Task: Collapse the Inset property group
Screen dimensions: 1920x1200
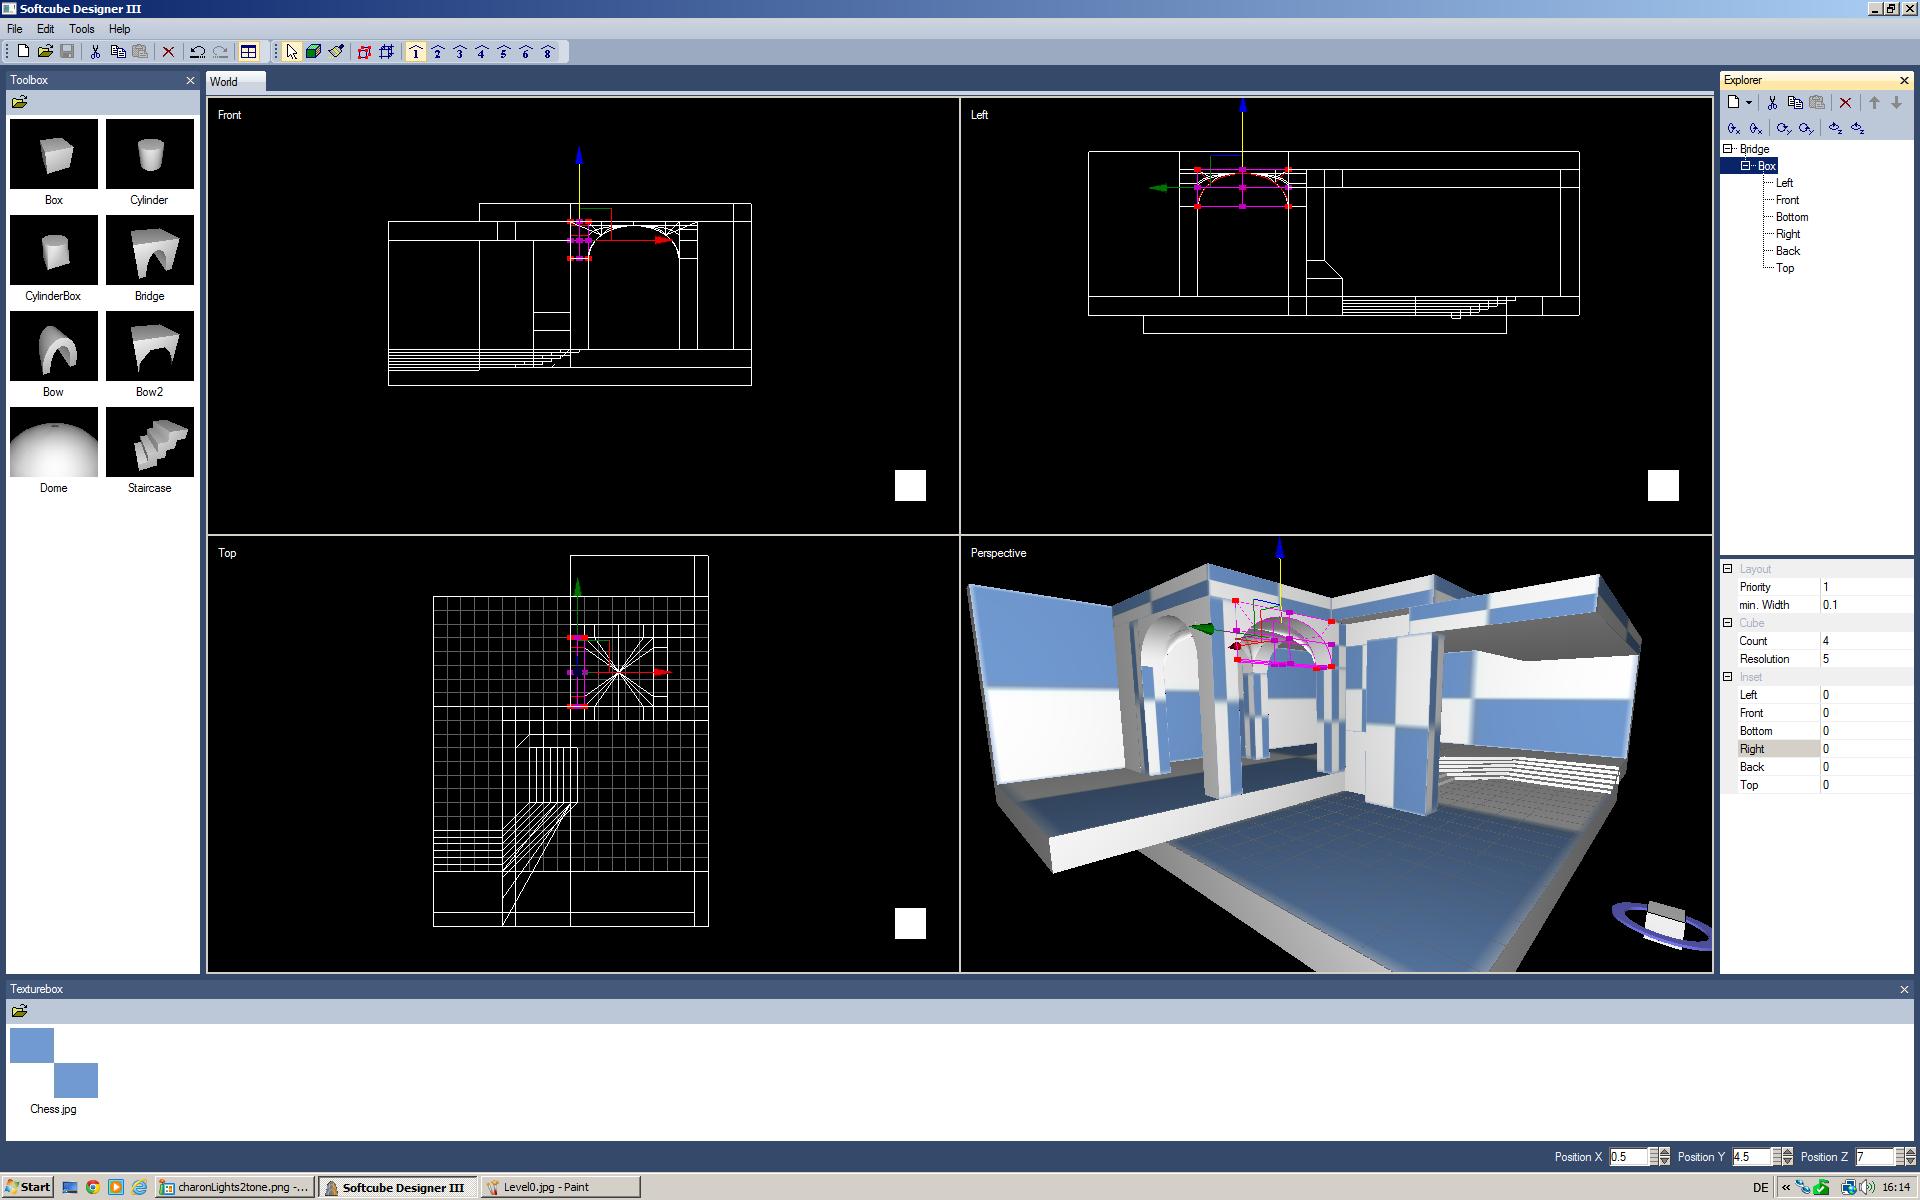Action: point(1727,677)
